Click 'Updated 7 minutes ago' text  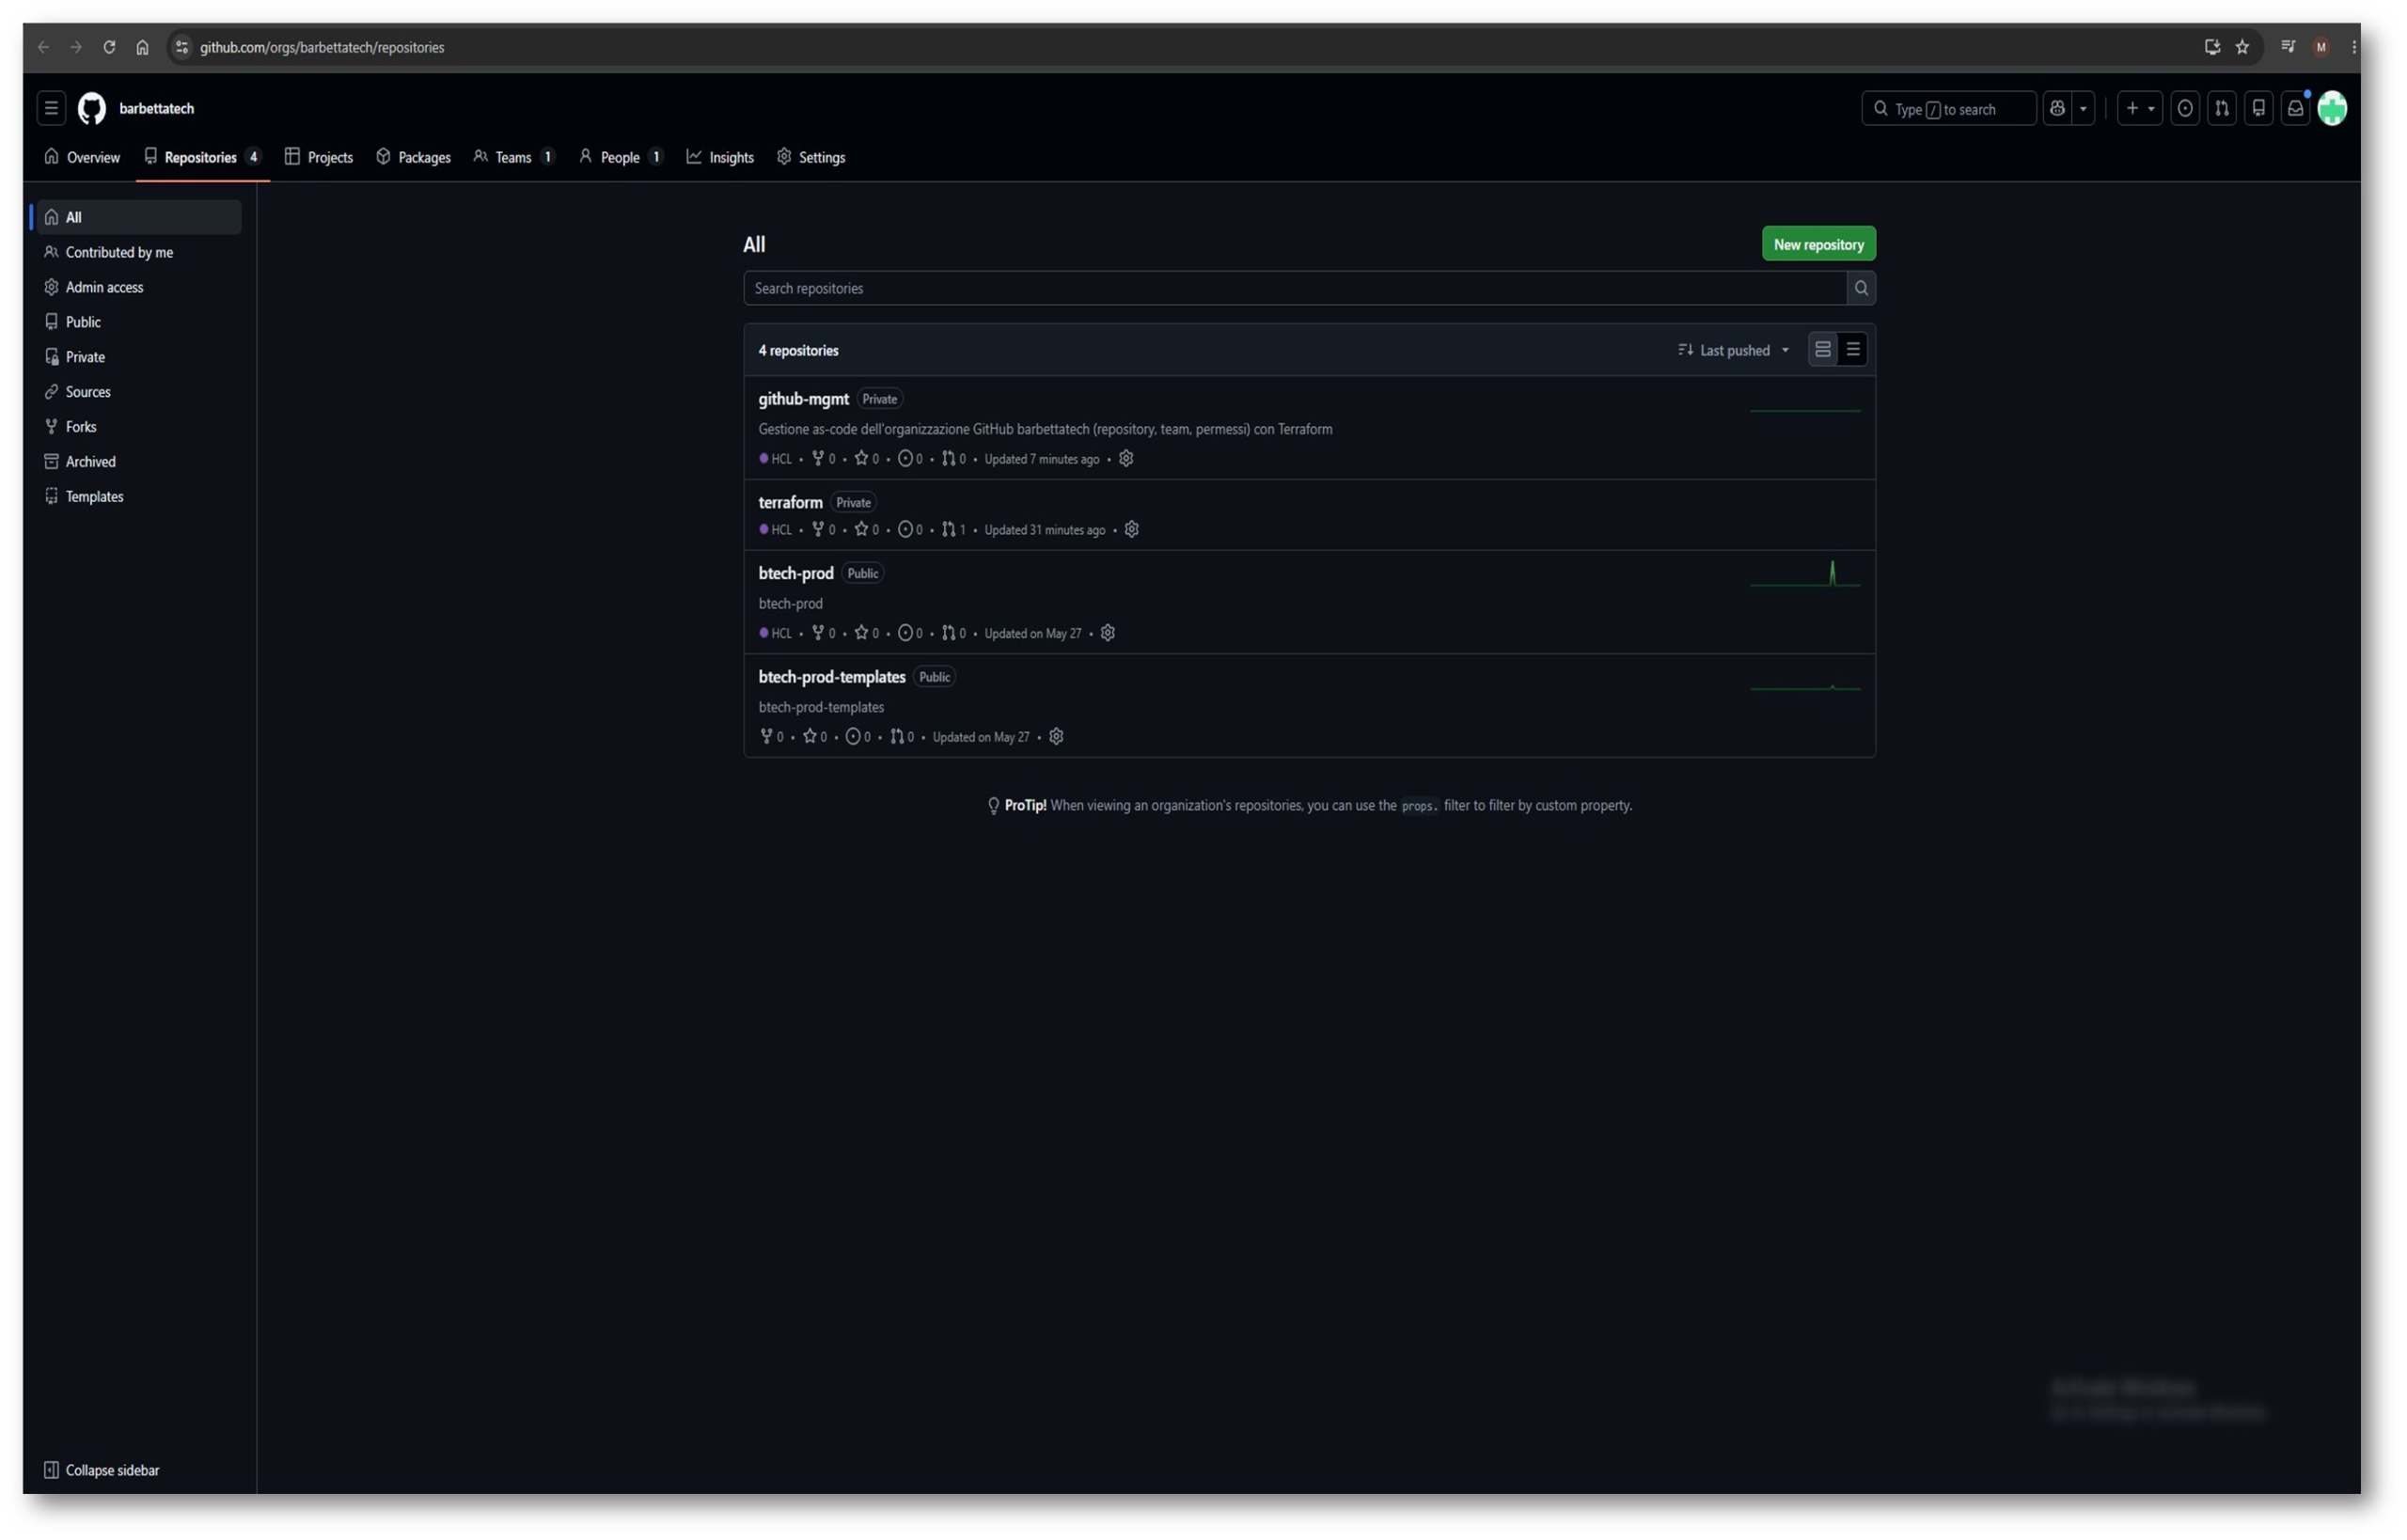tap(1041, 459)
